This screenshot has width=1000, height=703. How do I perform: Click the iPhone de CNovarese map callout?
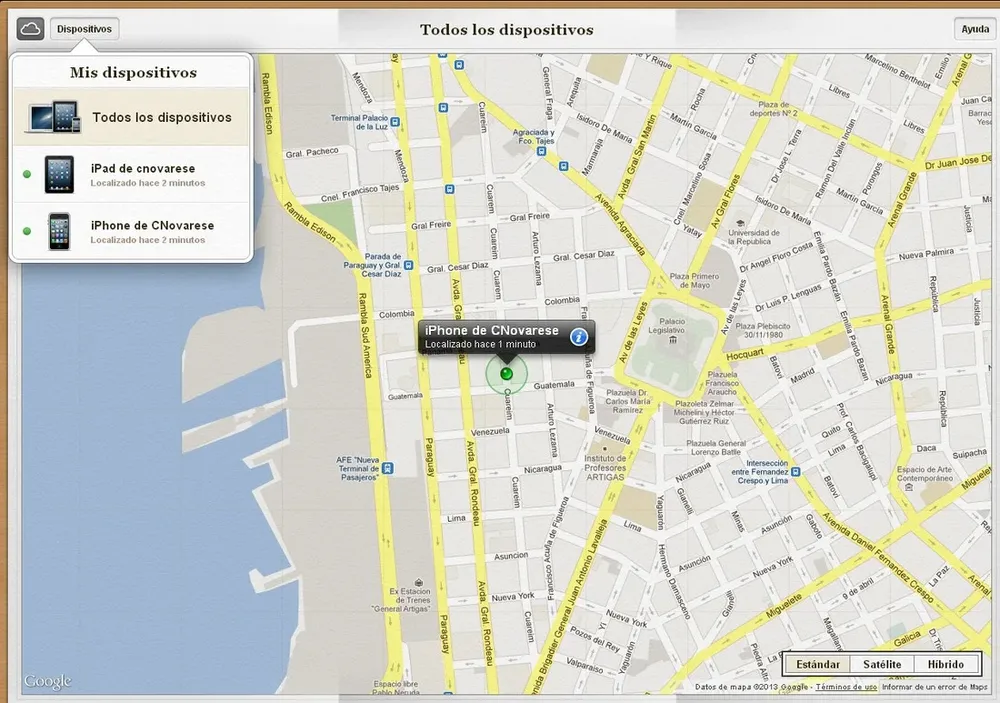(492, 336)
